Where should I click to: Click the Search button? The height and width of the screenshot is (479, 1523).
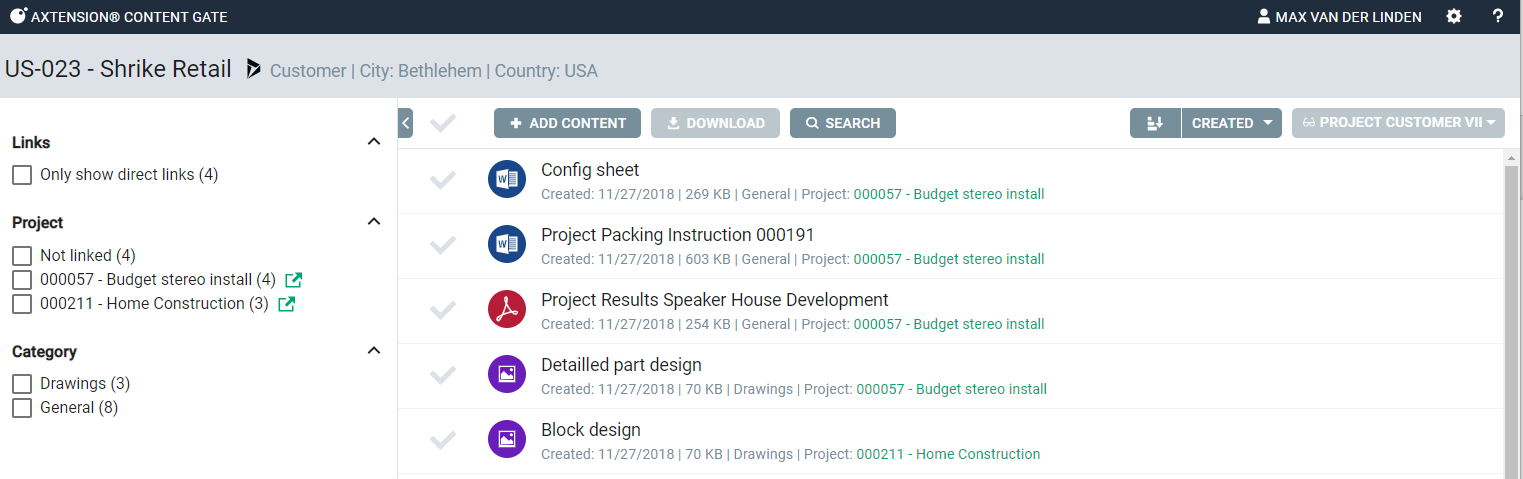point(842,123)
